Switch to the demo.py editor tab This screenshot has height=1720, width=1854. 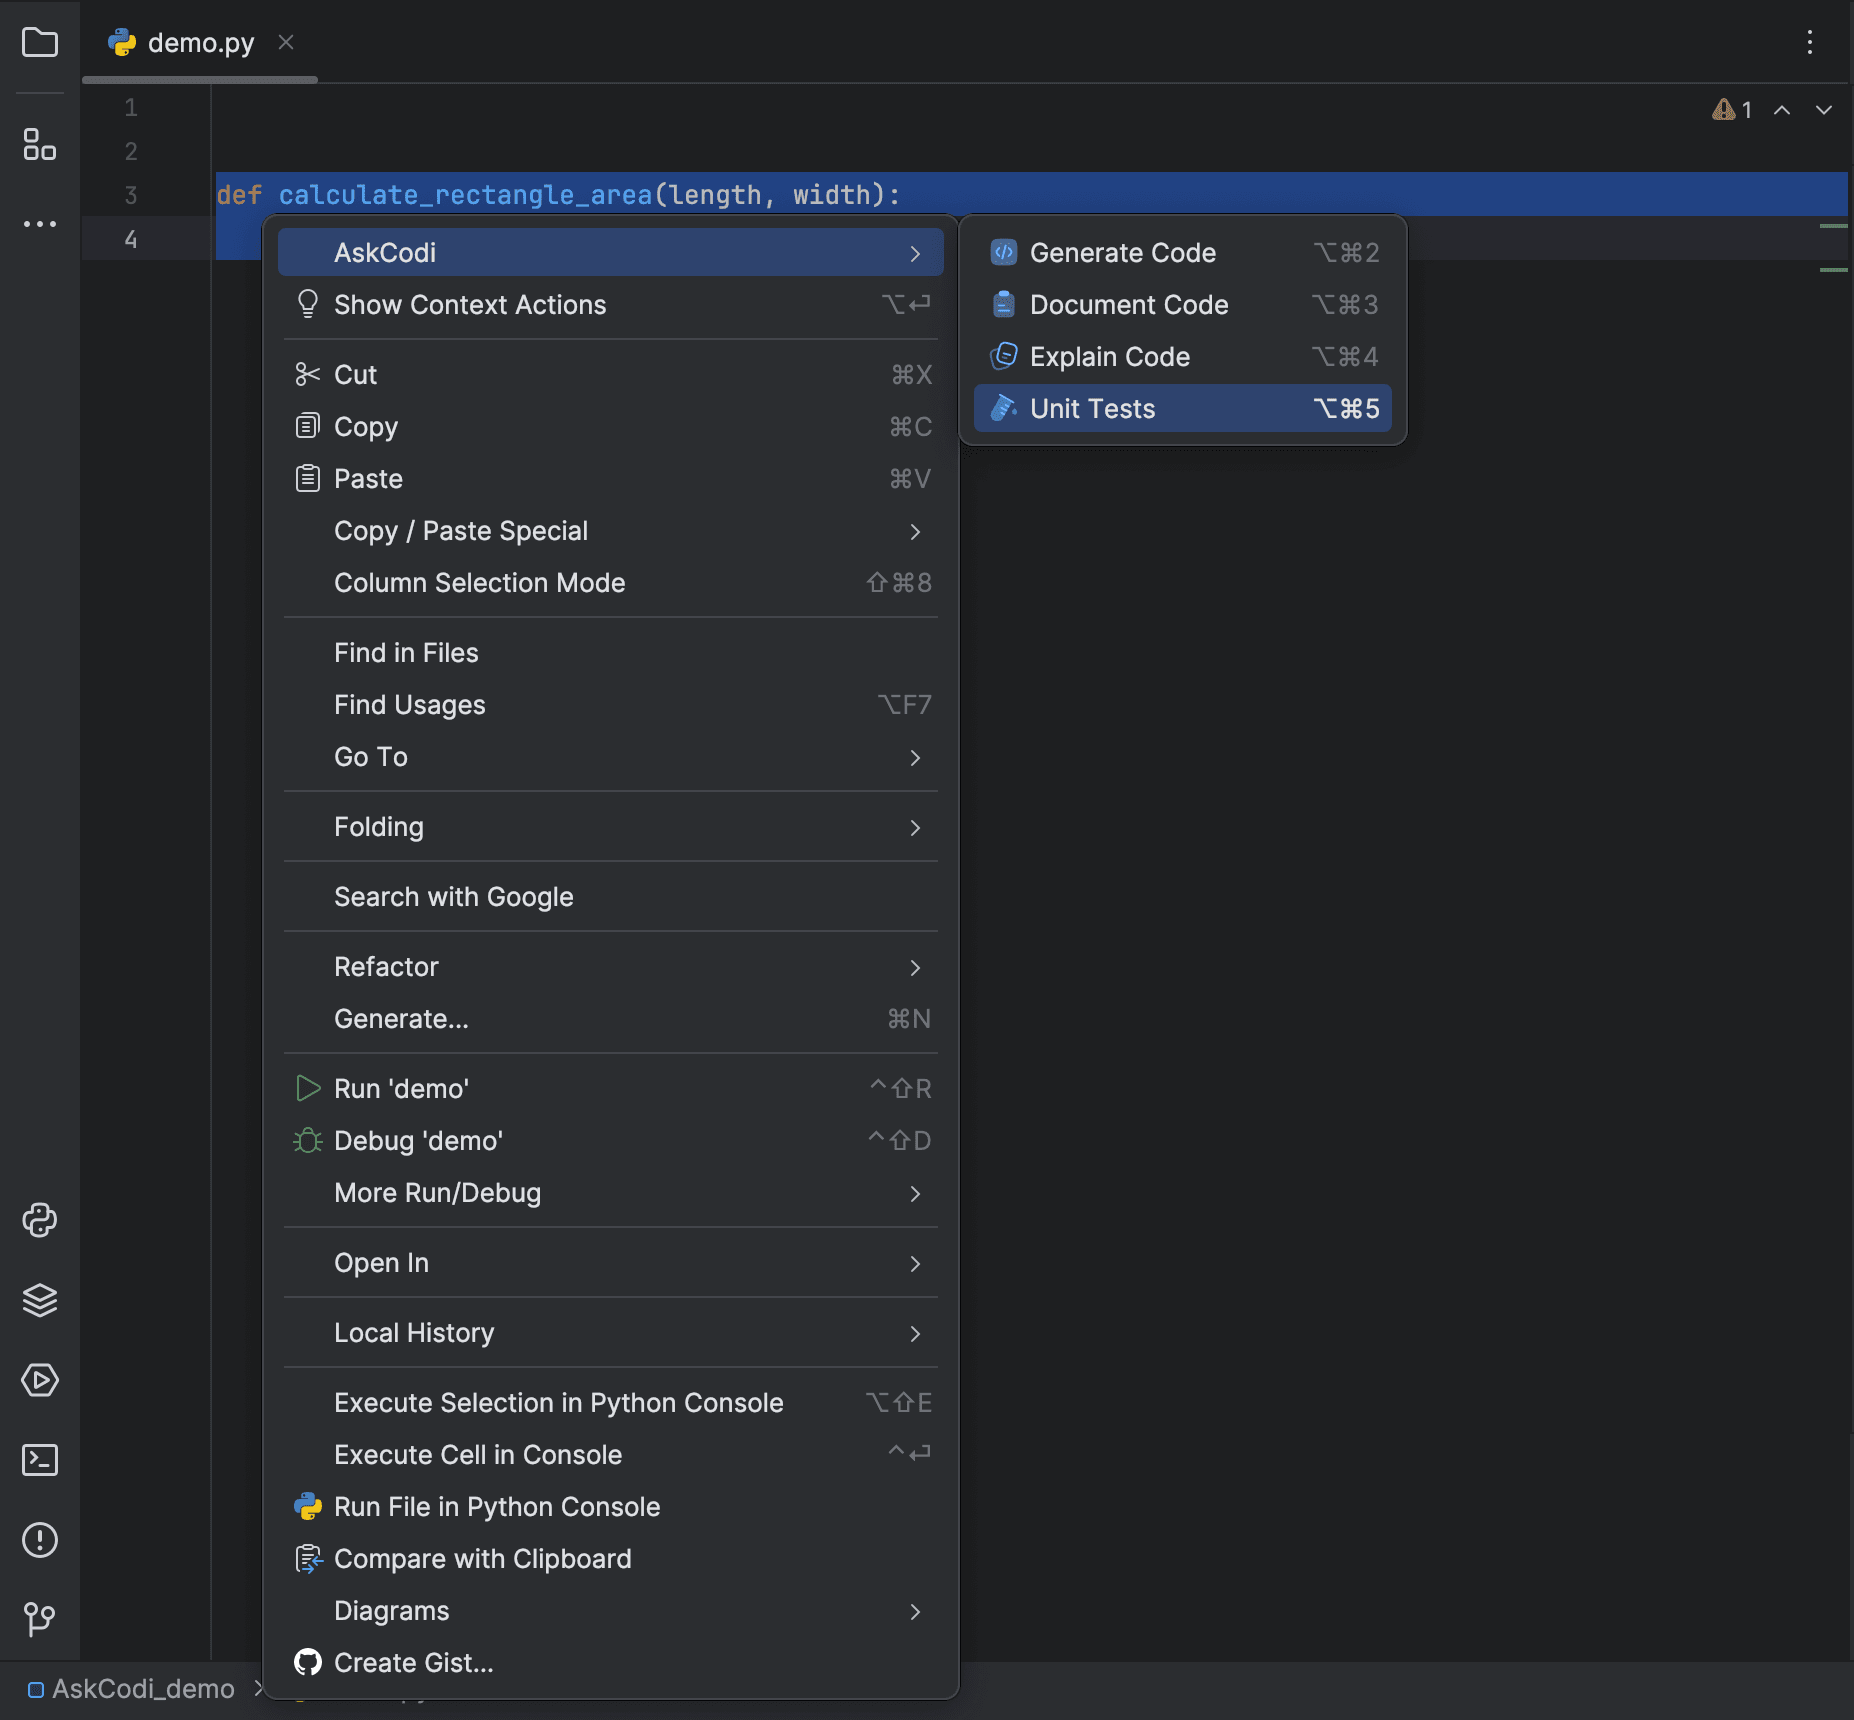(x=200, y=43)
